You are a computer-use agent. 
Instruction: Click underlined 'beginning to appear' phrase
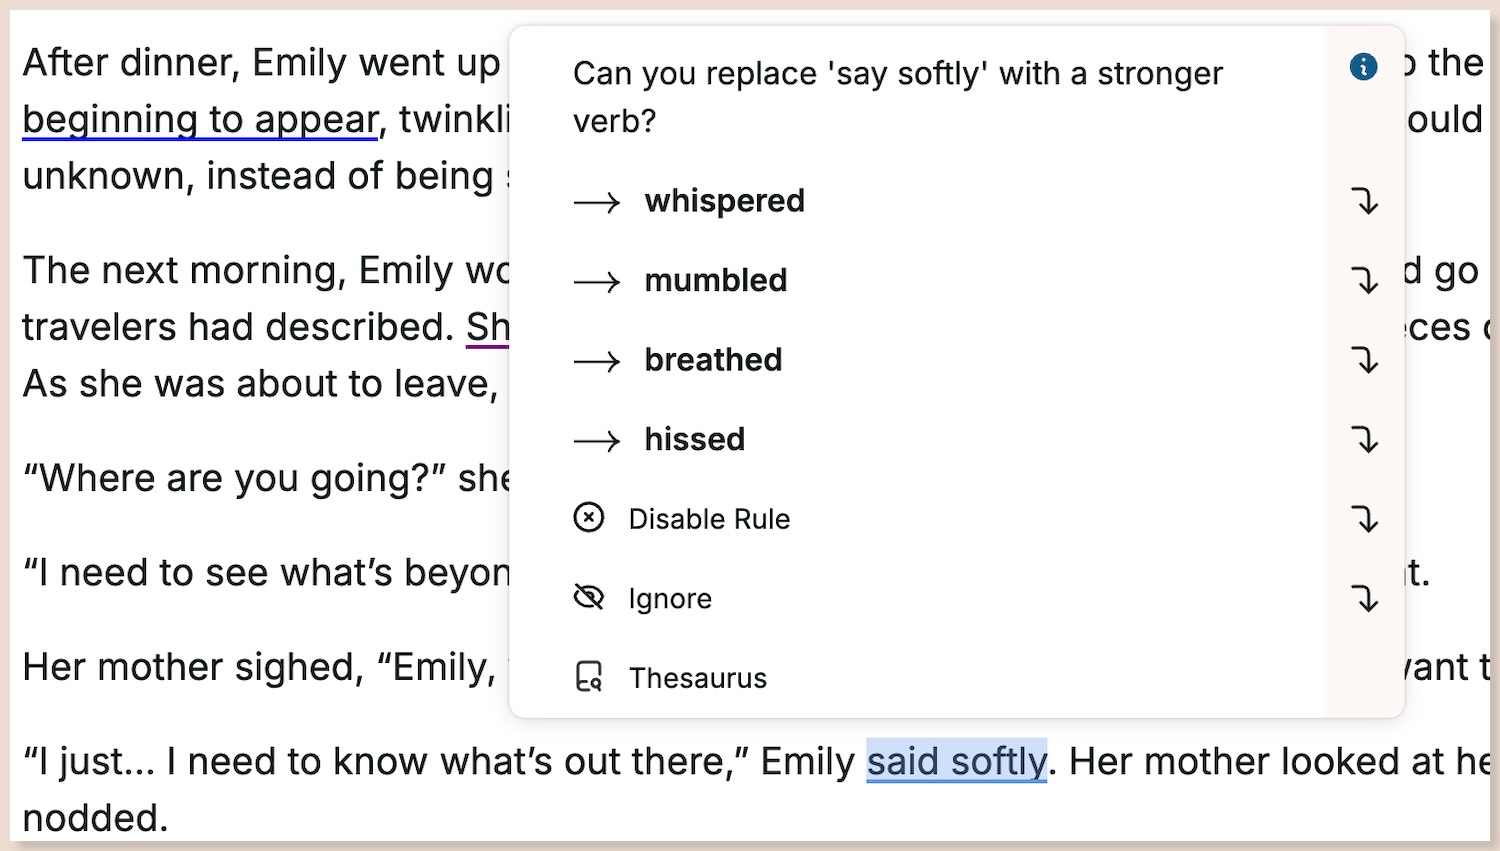(200, 120)
